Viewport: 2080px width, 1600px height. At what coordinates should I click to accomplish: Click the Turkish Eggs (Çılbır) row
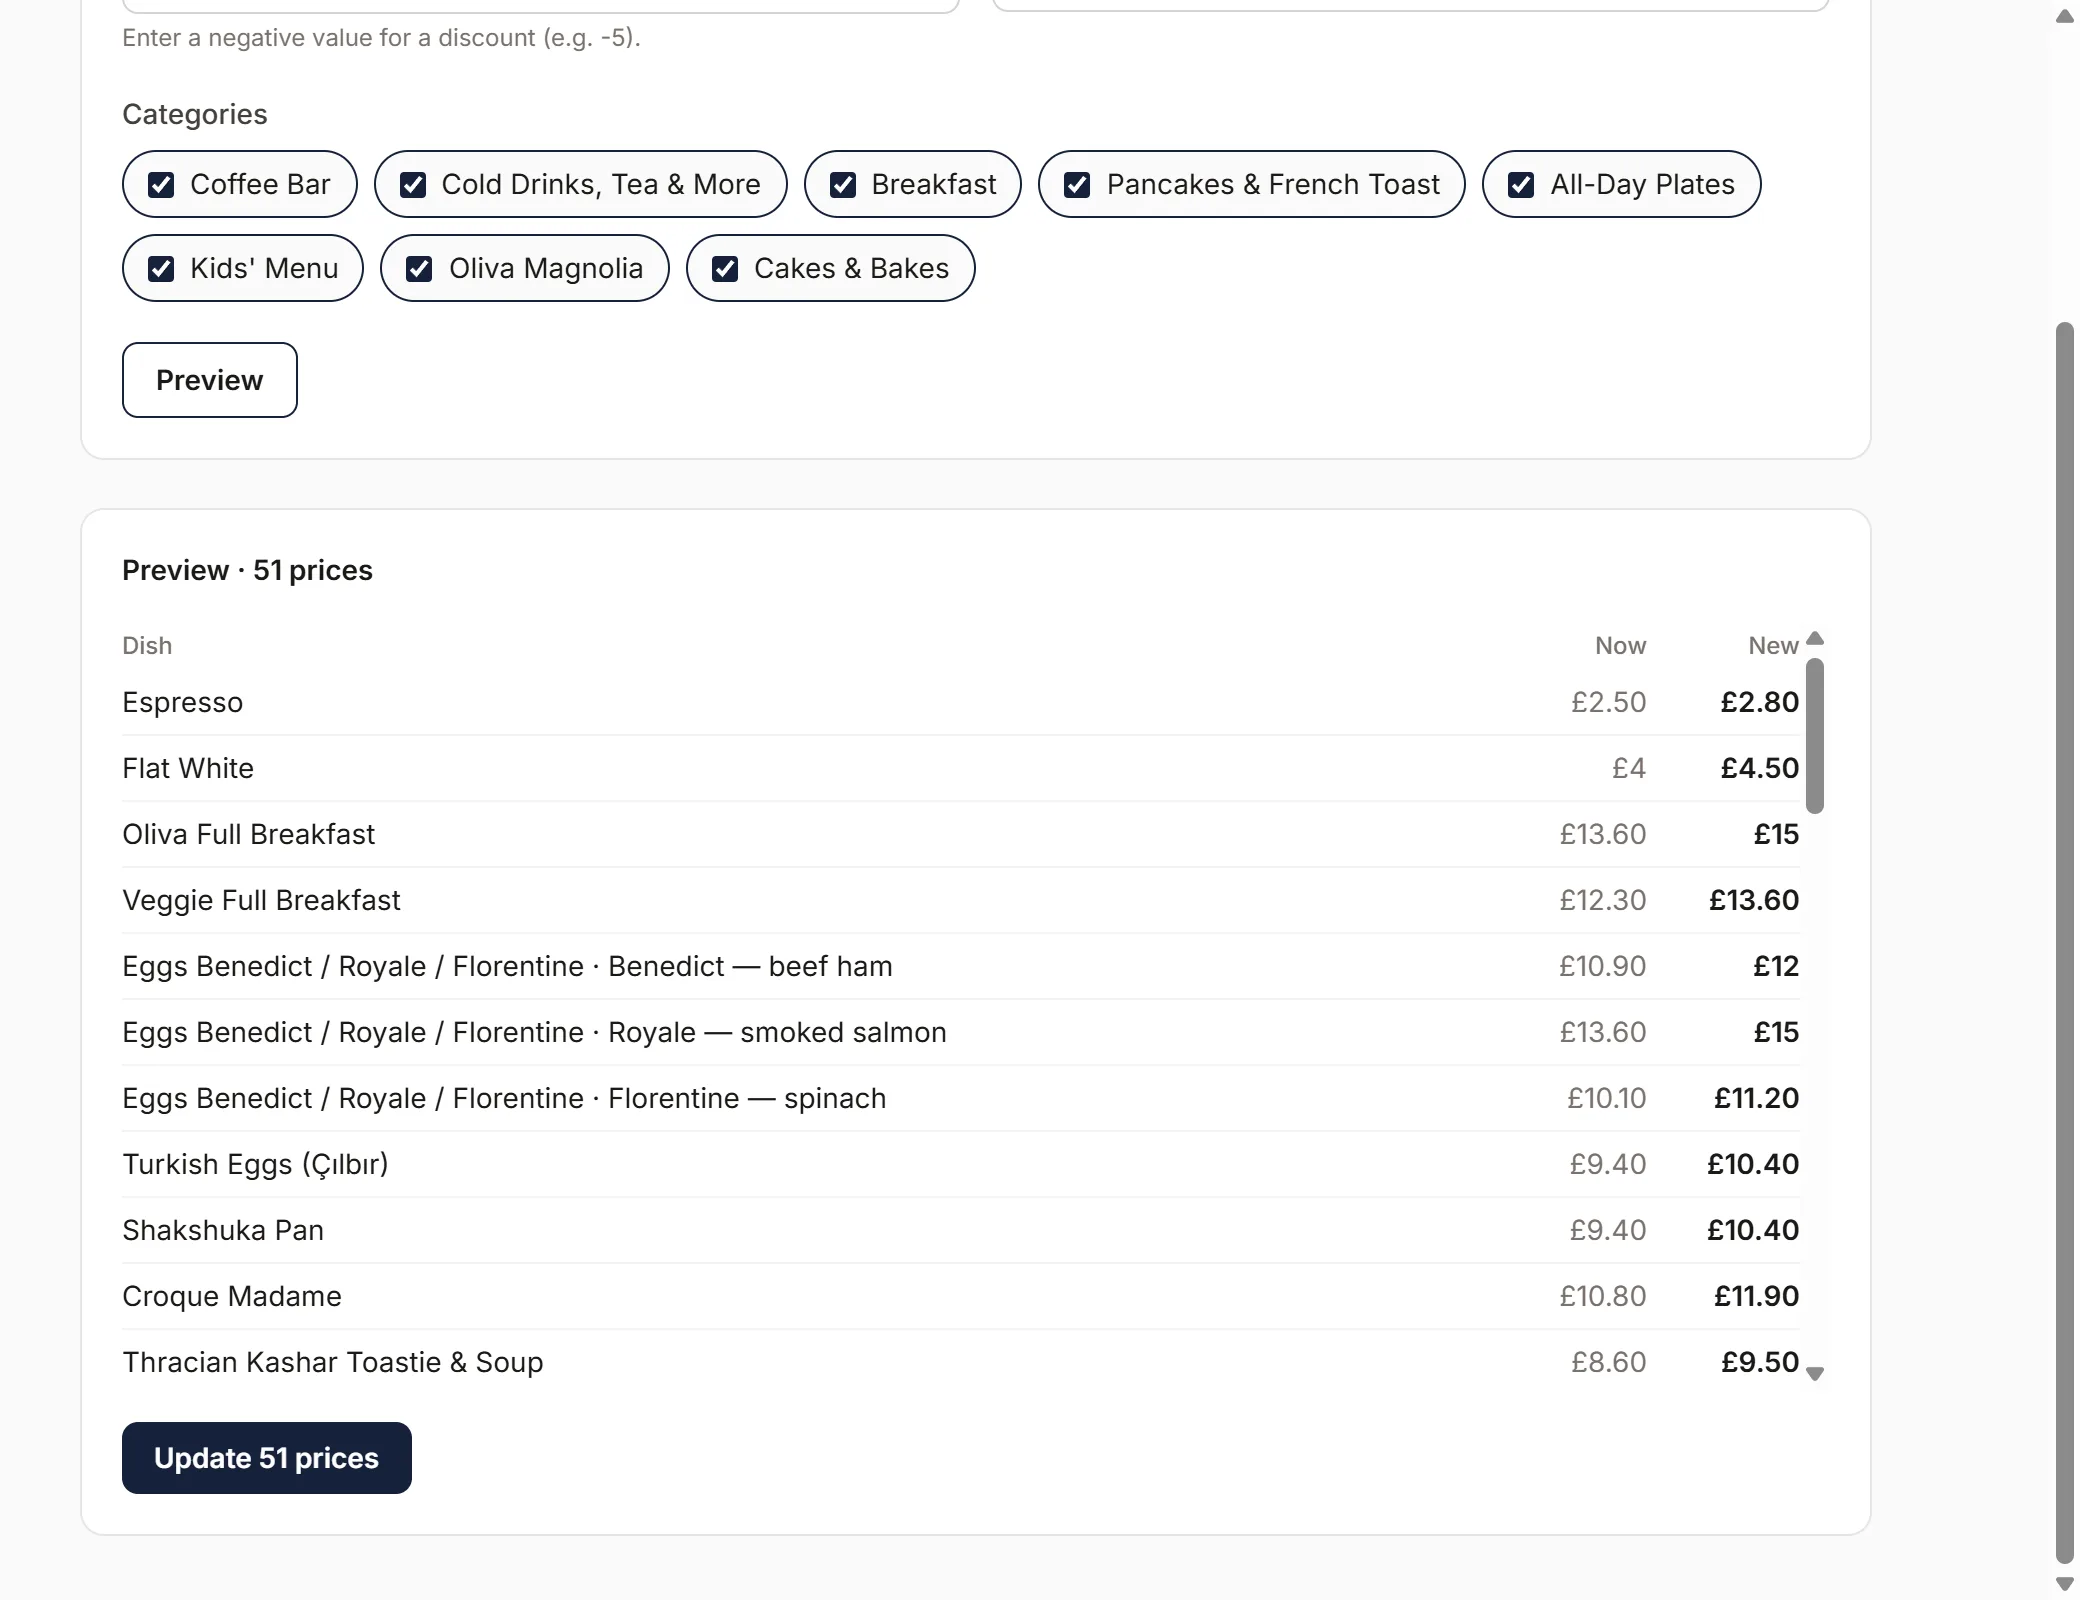[x=961, y=1164]
